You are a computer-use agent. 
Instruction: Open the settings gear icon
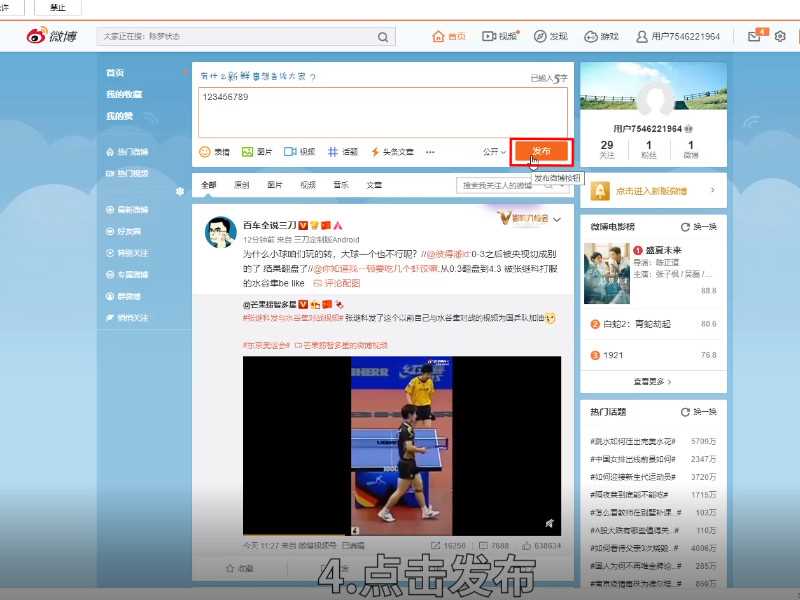point(781,35)
